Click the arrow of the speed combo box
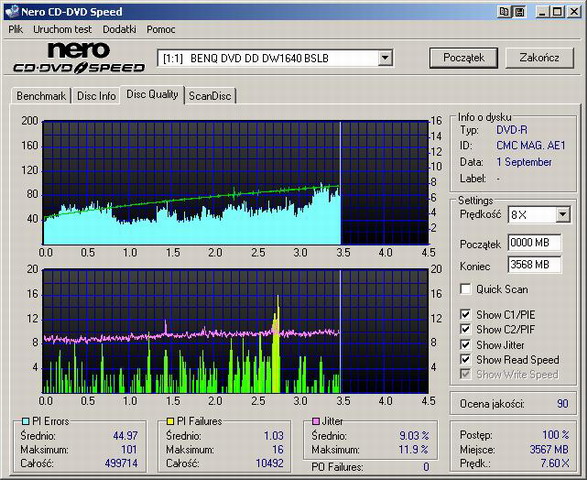The width and height of the screenshot is (587, 480). click(x=563, y=215)
